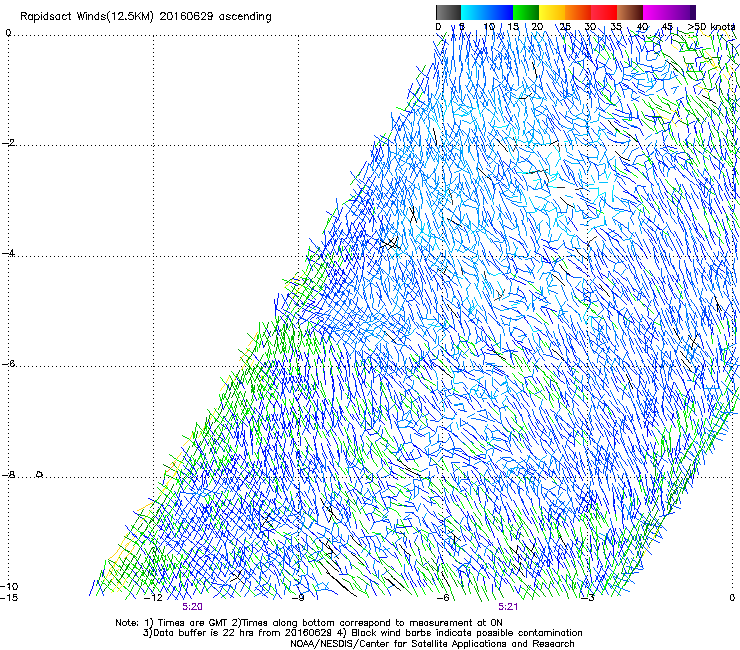The image size is (740, 650).
Task: Click the yellow 20-25 knots color swatch
Action: coord(552,12)
